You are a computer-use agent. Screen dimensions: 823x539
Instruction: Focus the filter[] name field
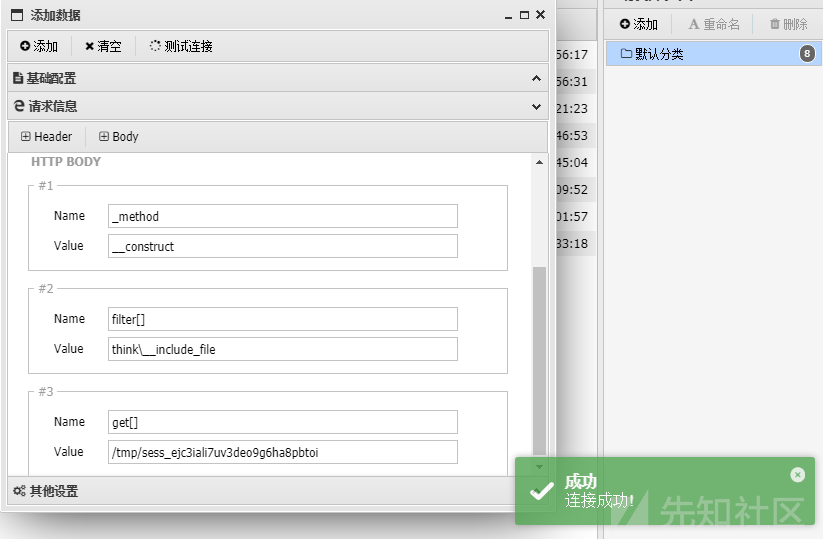(282, 319)
